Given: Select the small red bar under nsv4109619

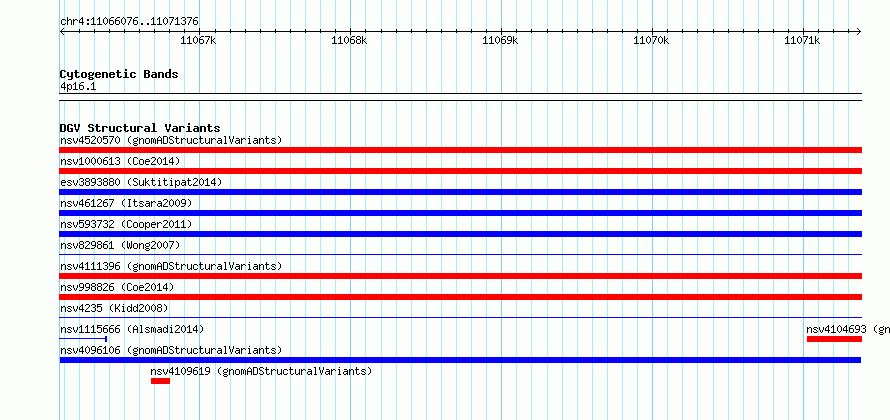Looking at the screenshot, I should tap(160, 381).
